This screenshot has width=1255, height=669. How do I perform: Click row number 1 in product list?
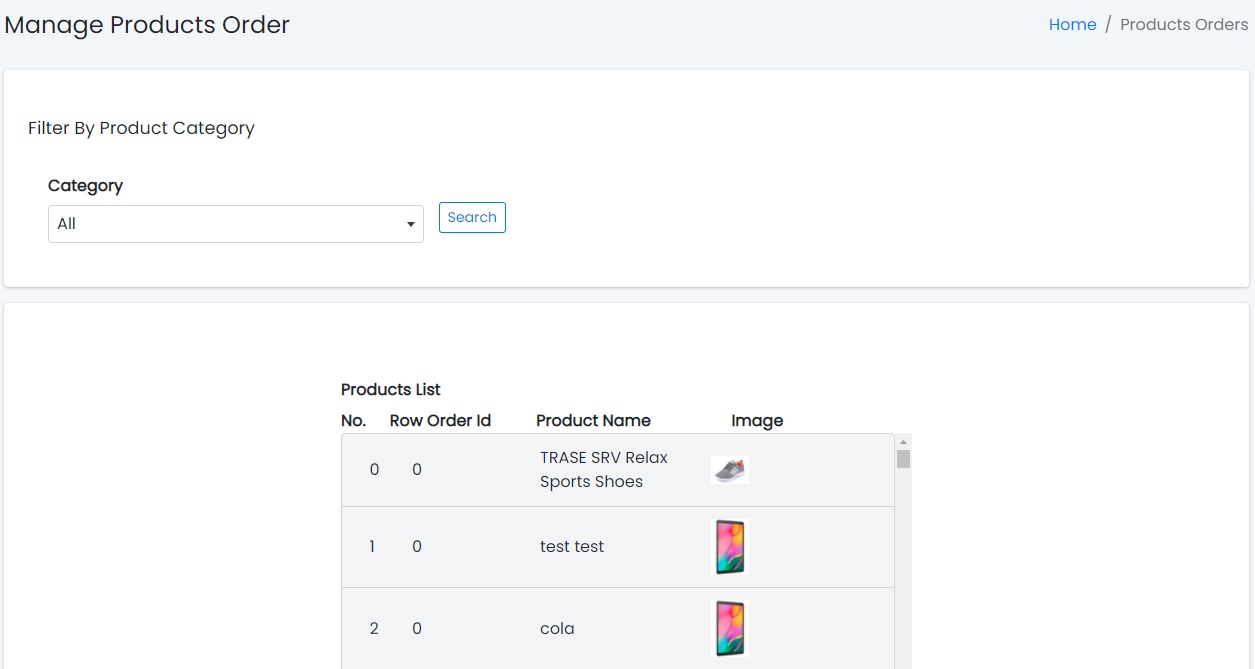coord(372,547)
